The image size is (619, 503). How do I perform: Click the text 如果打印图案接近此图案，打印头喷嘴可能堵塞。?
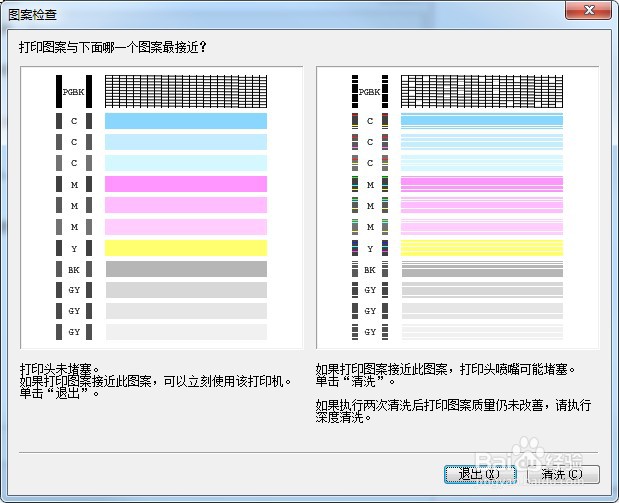(445, 369)
